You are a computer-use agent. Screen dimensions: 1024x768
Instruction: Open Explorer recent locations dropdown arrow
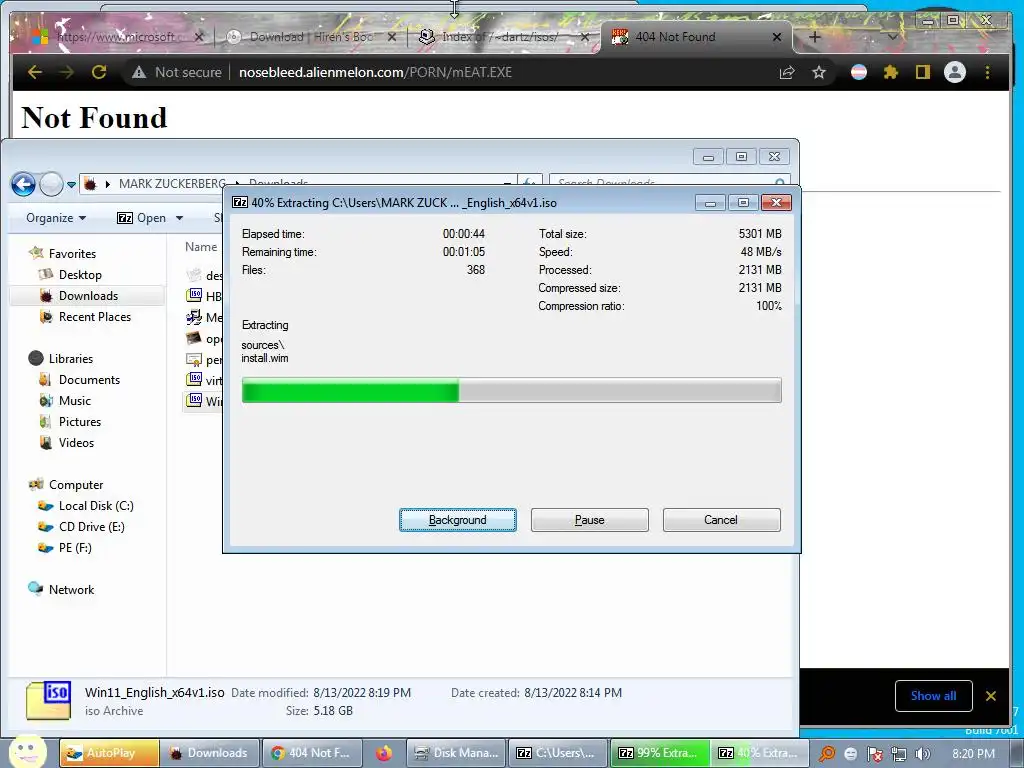(71, 185)
